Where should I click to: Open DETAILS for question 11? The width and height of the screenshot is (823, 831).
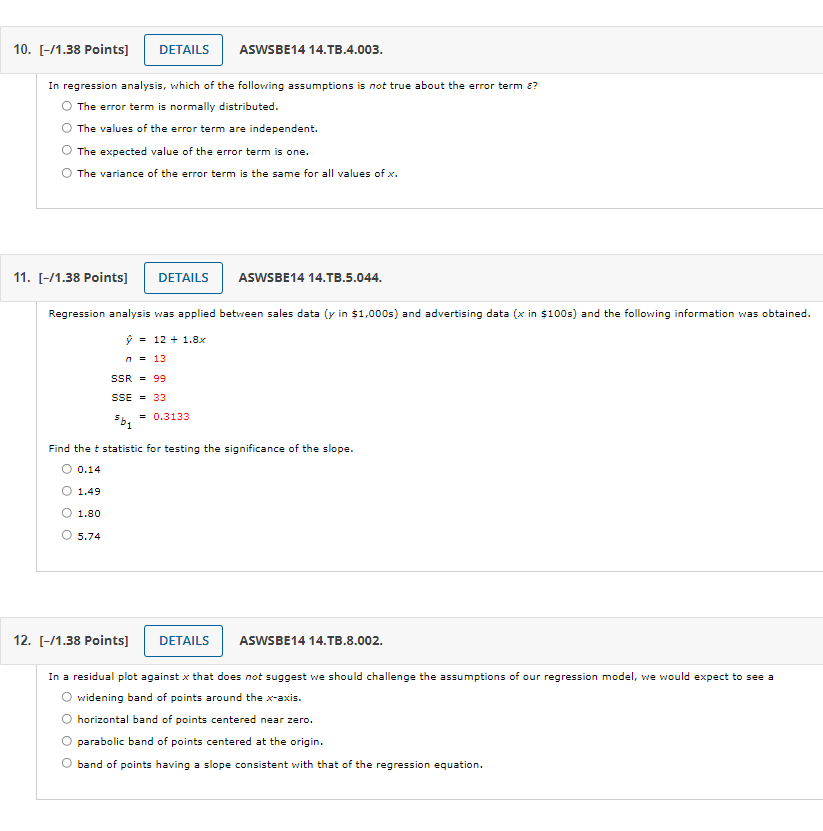coord(183,278)
